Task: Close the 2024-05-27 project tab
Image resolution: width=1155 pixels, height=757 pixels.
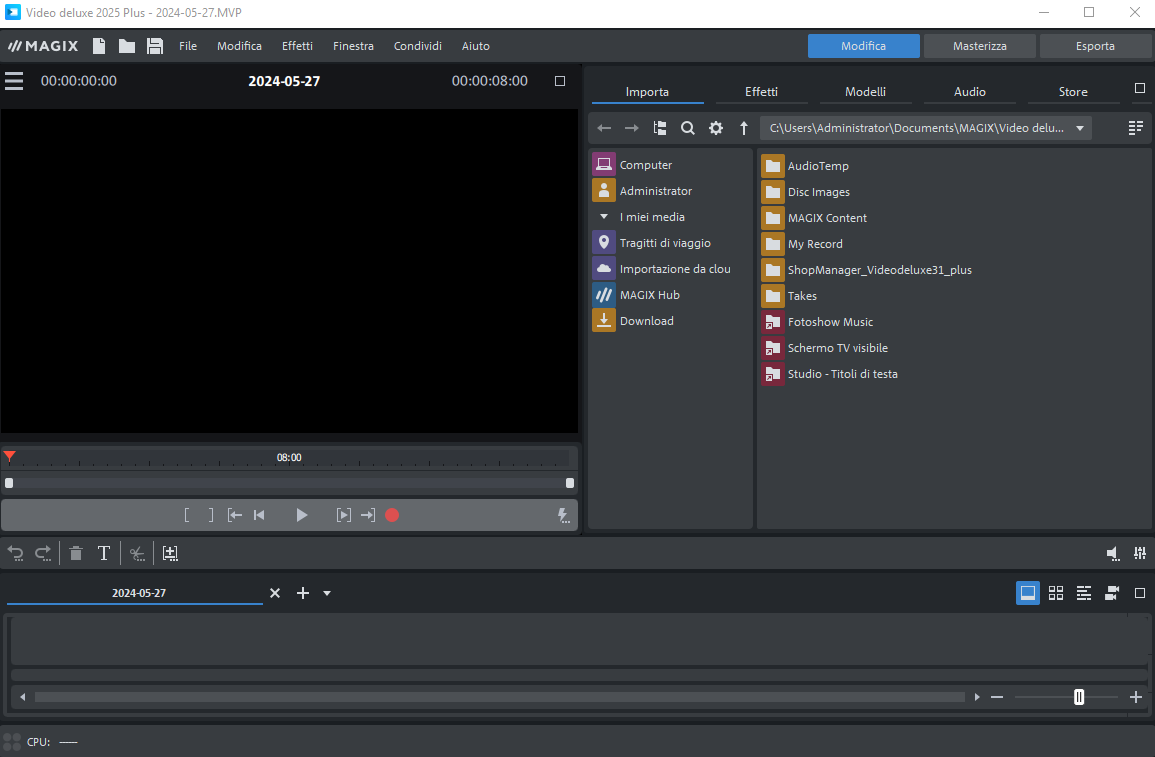Action: [x=275, y=593]
